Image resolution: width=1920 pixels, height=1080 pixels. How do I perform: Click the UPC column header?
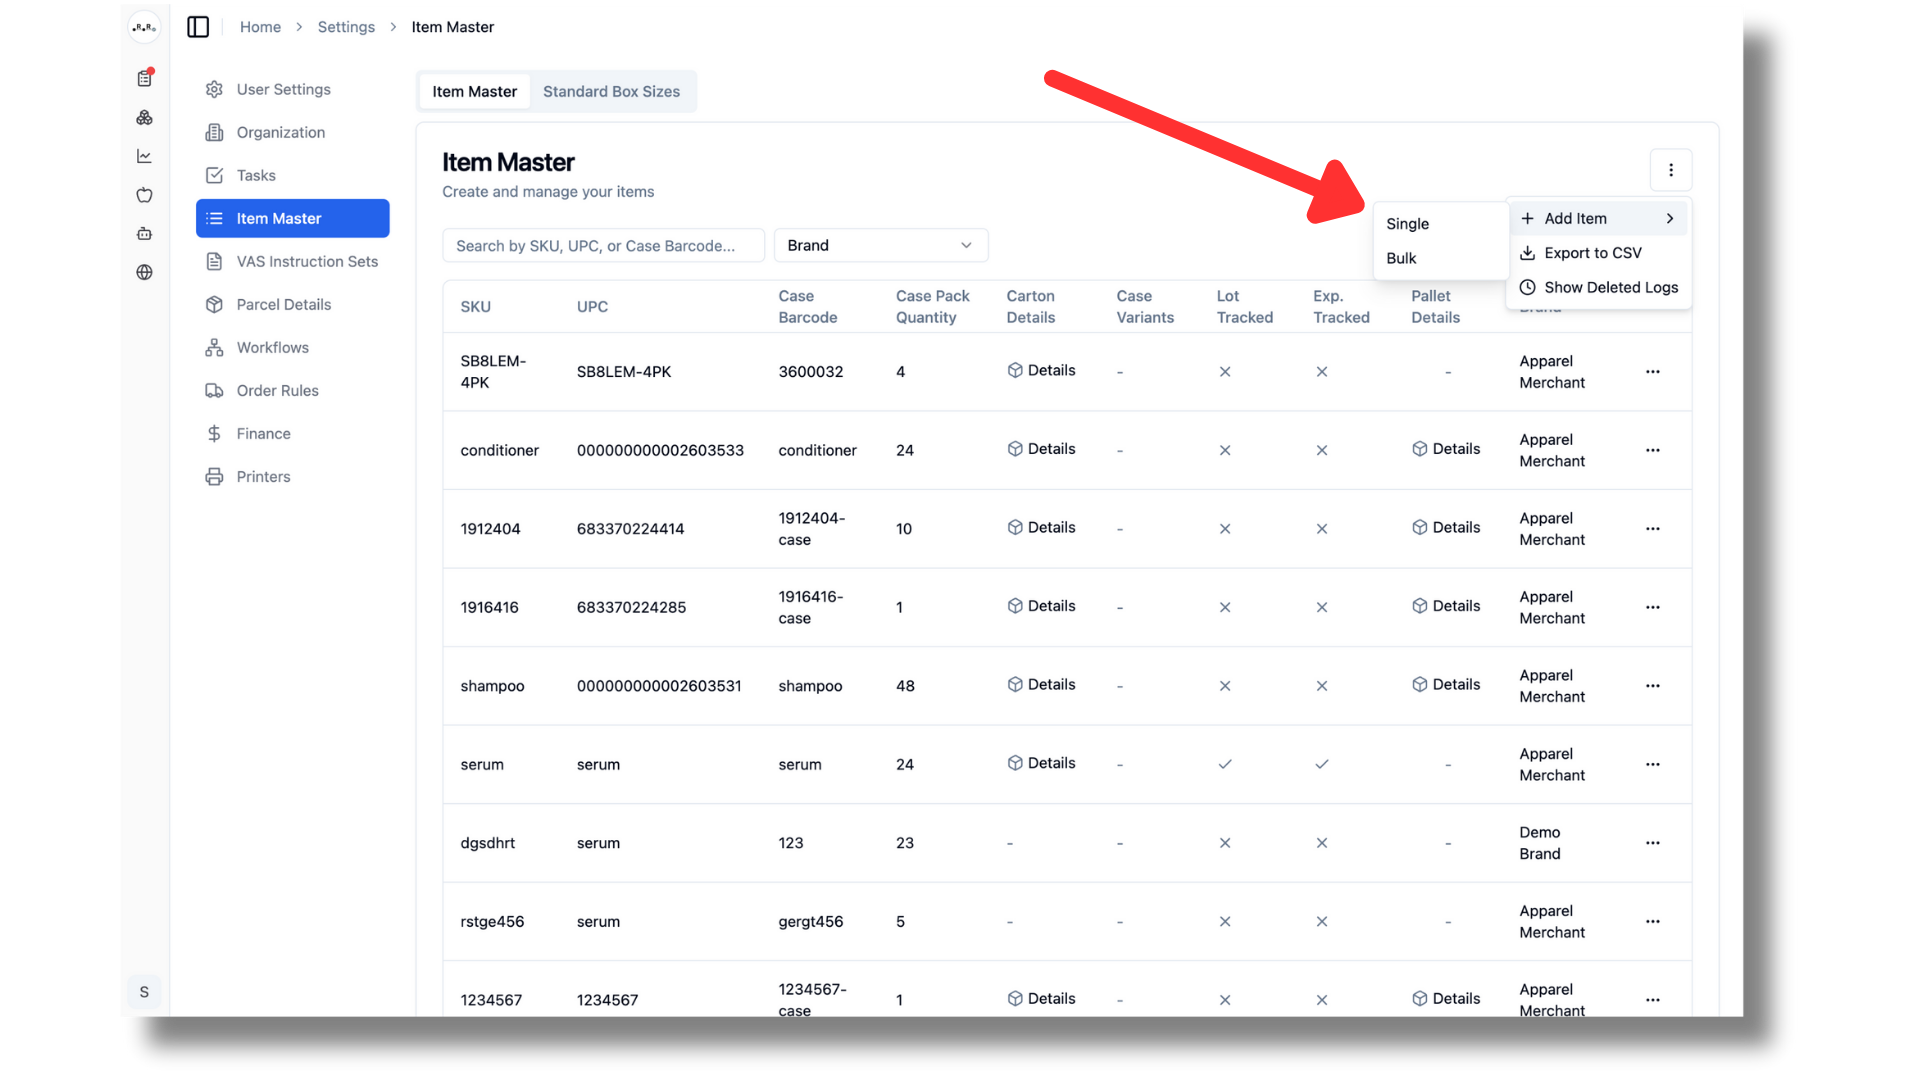[592, 307]
